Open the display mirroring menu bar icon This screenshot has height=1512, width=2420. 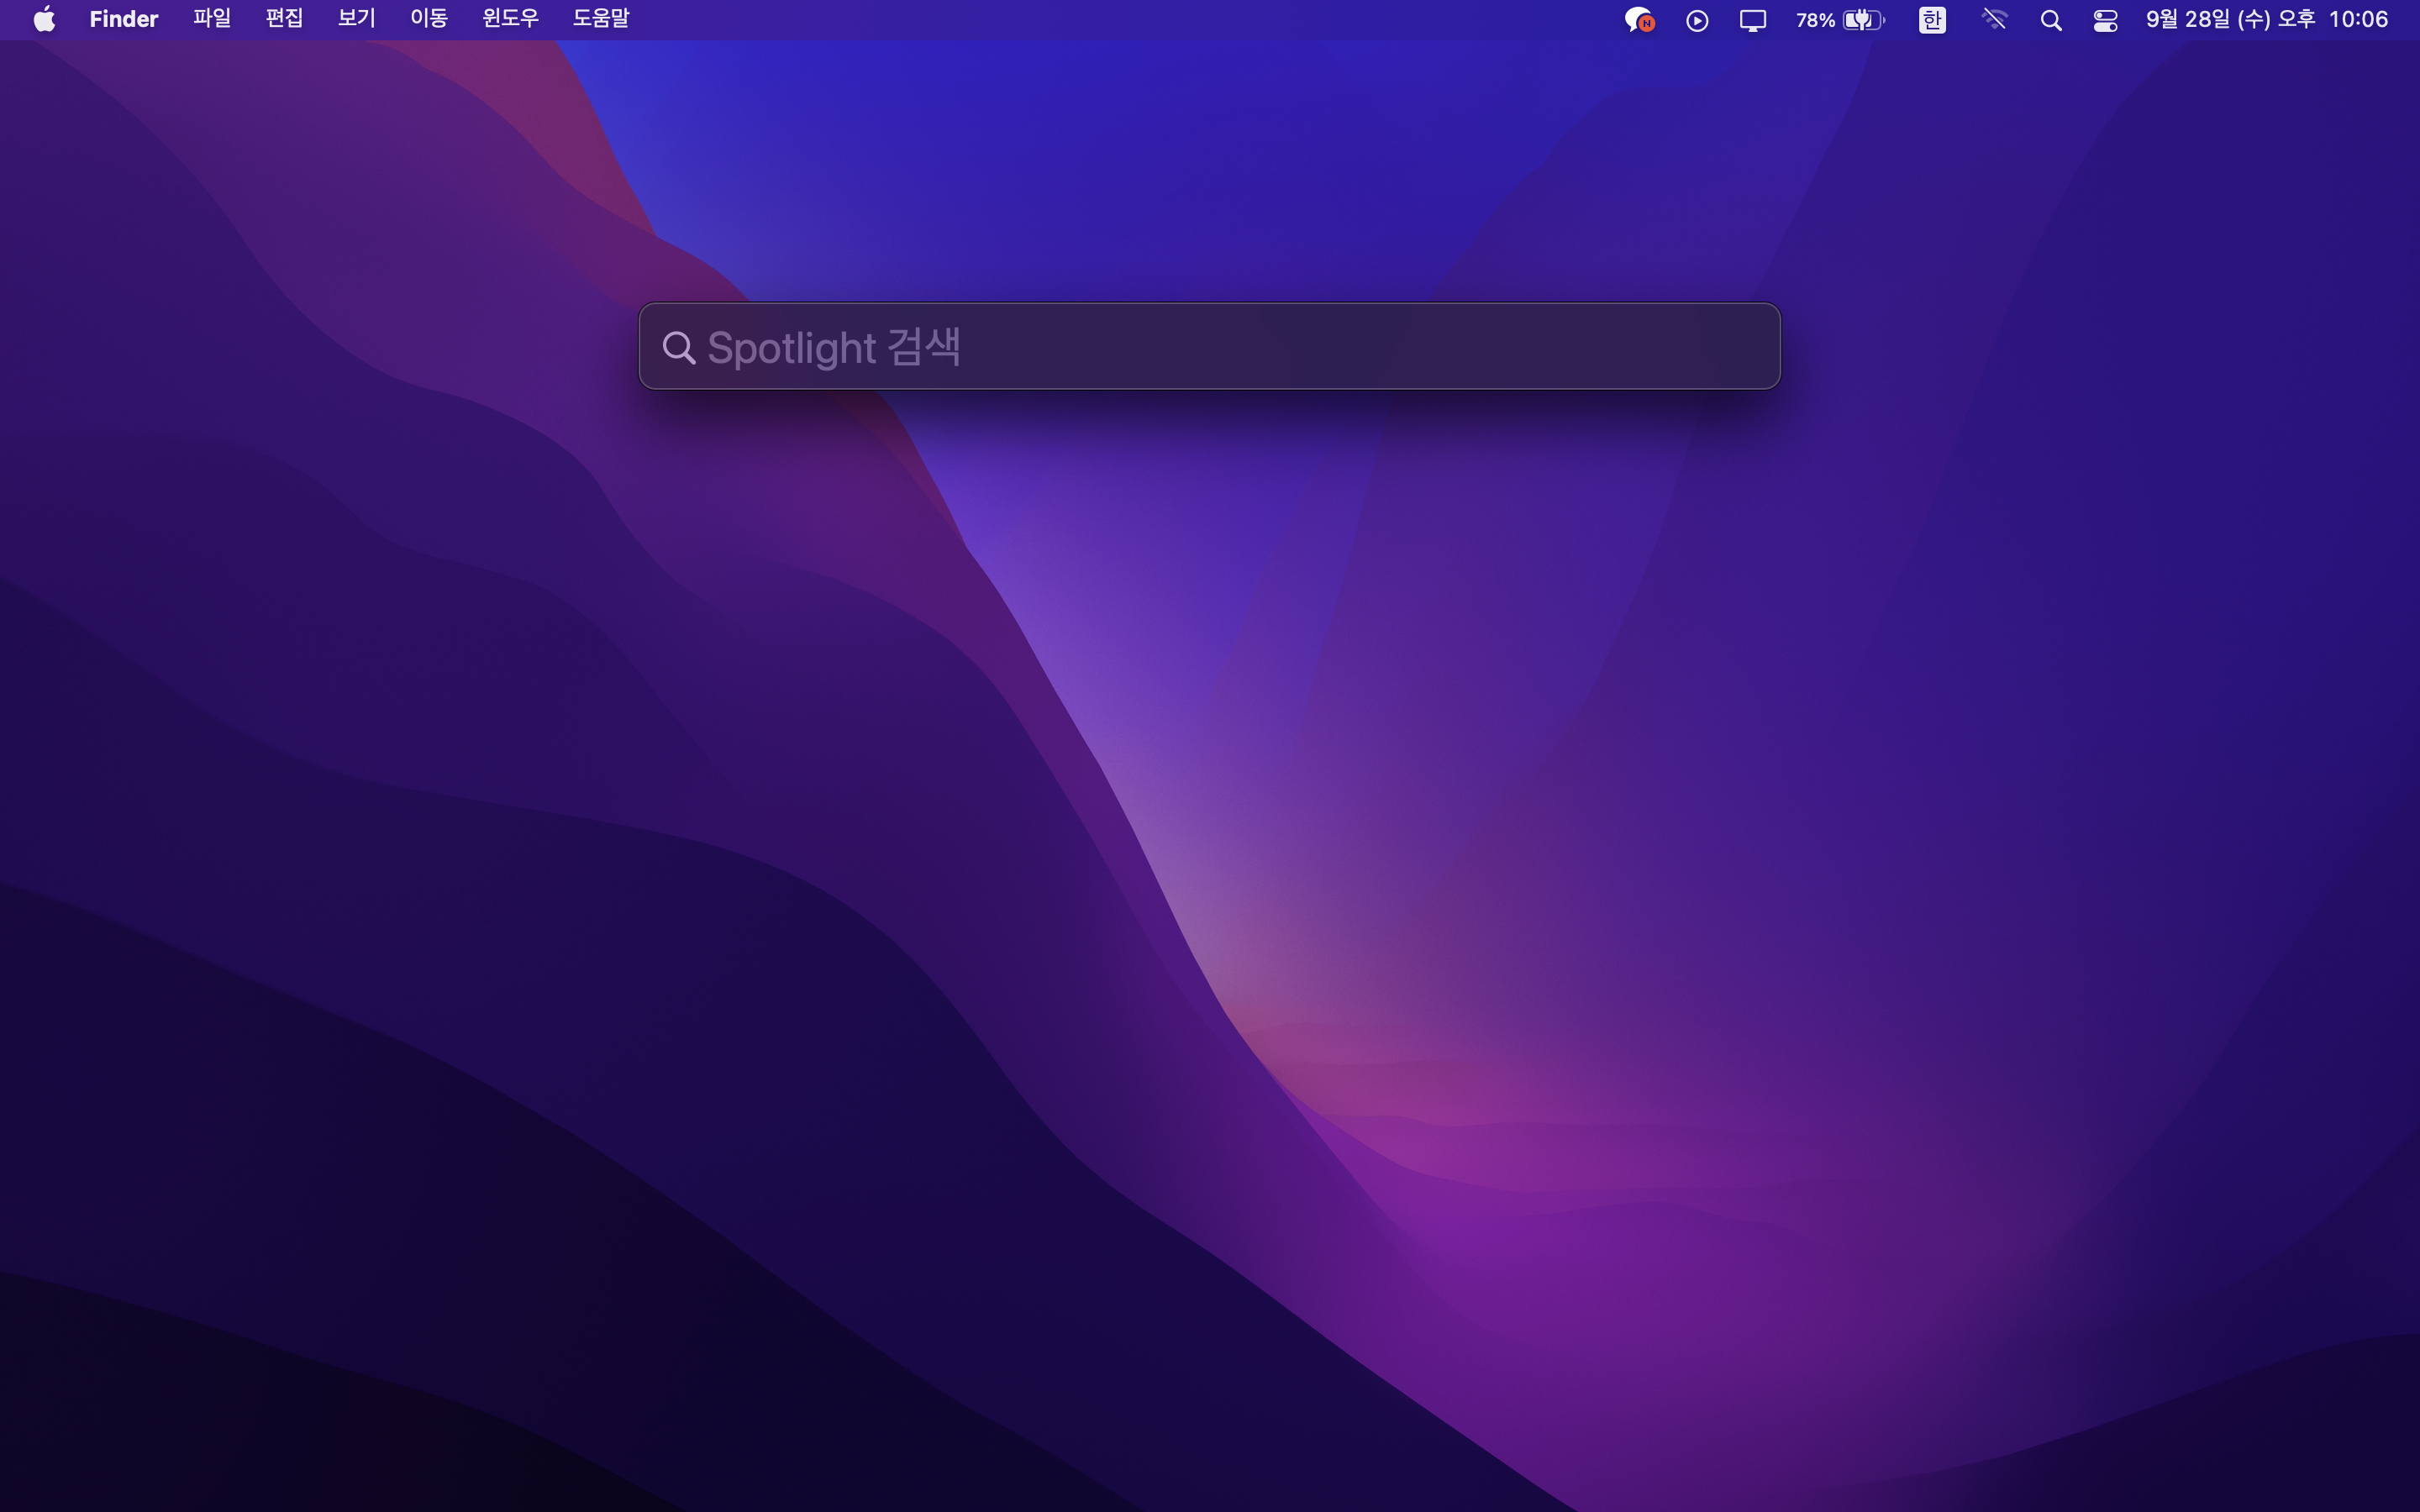[x=1752, y=20]
